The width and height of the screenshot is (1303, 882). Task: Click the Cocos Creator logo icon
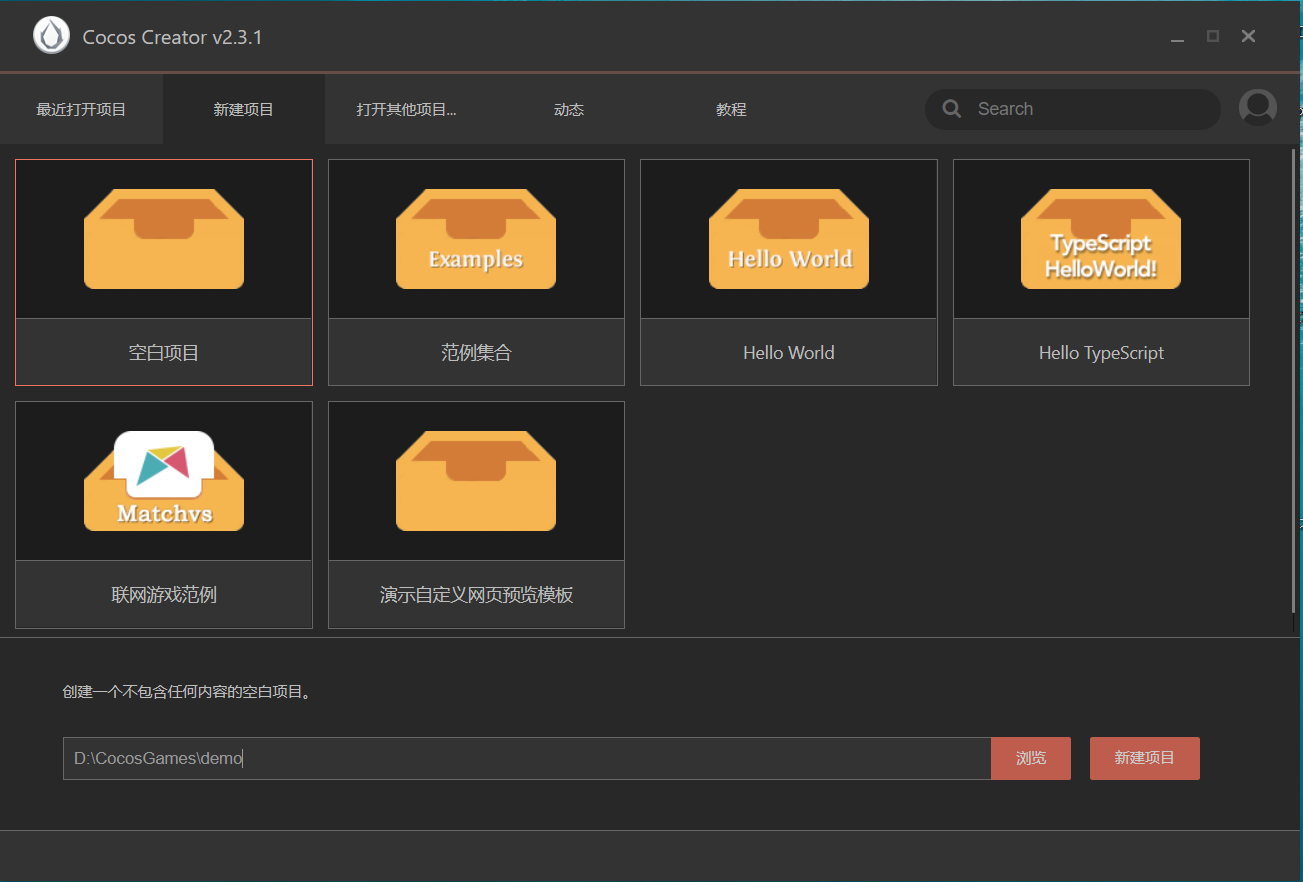coord(51,36)
